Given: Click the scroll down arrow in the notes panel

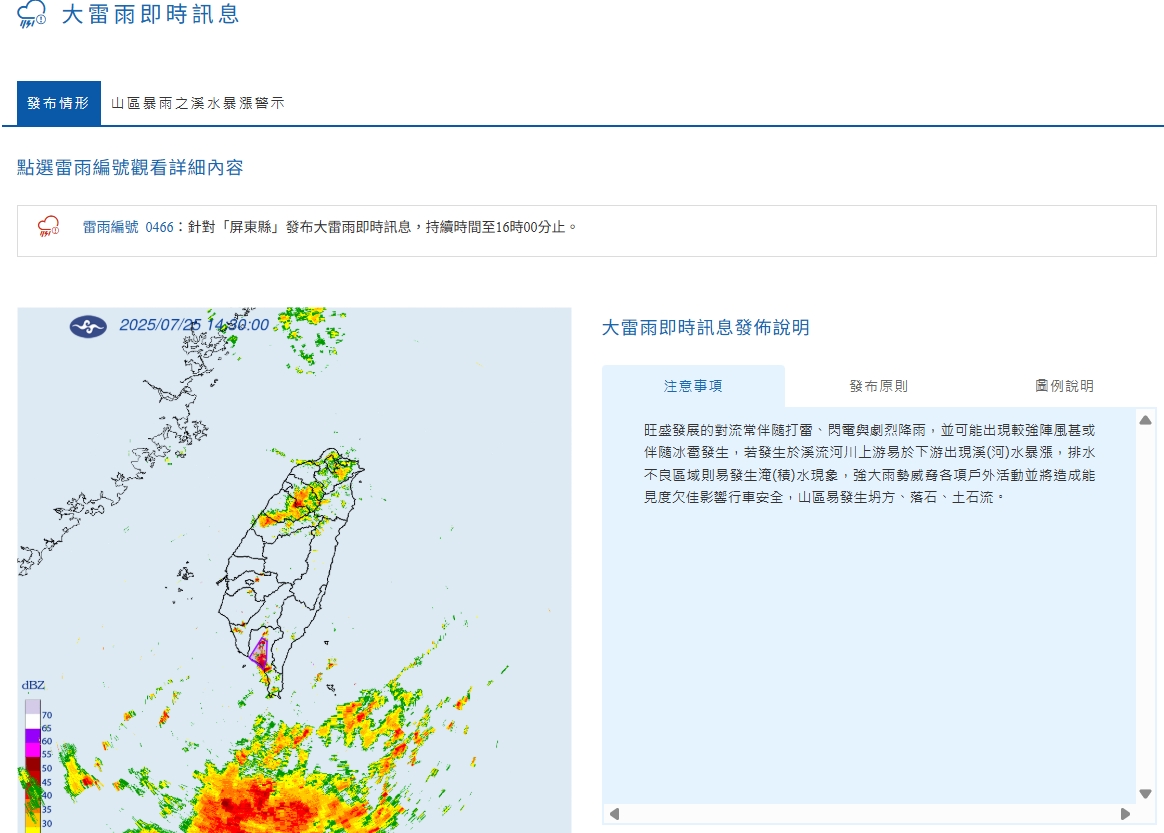Looking at the screenshot, I should click(1145, 794).
